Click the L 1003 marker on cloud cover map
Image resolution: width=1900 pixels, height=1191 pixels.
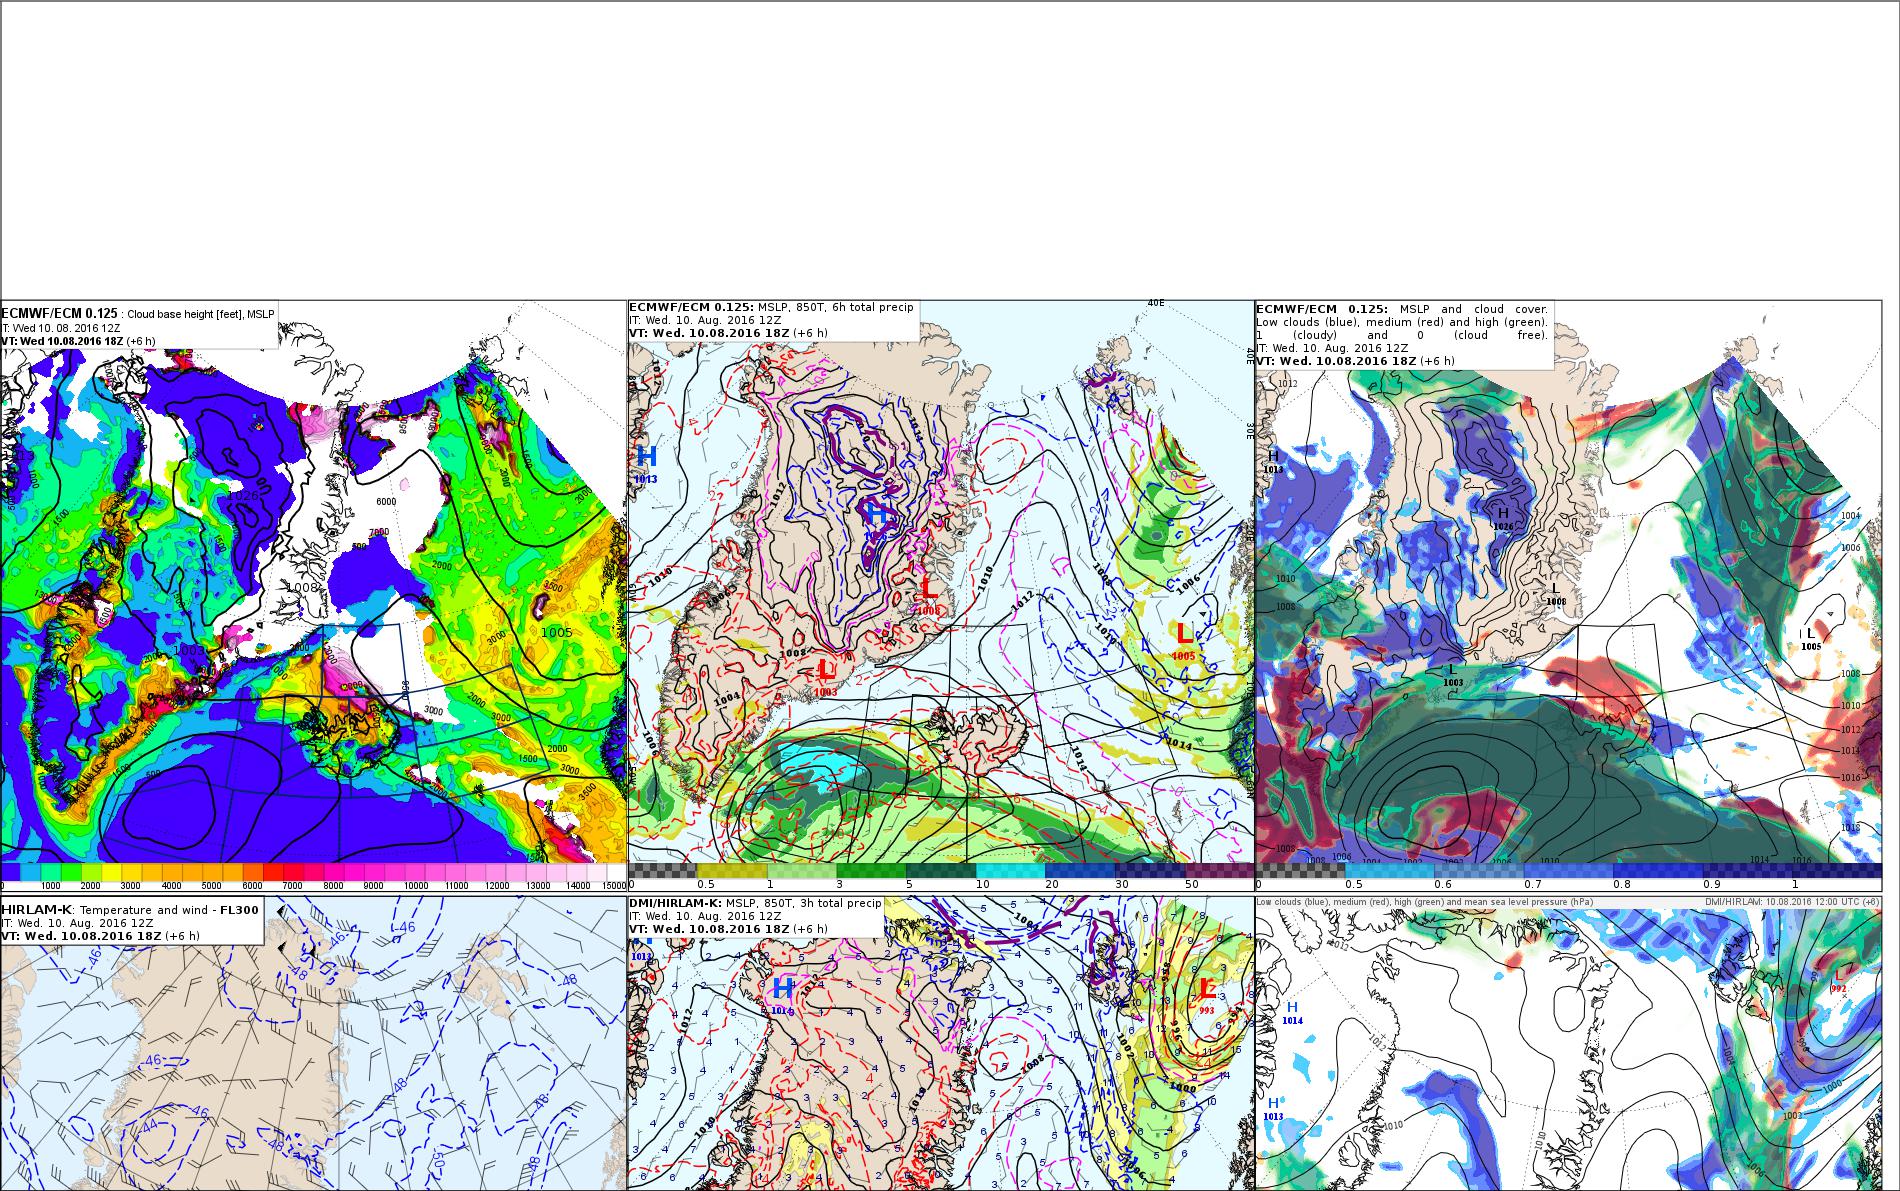tap(1453, 674)
